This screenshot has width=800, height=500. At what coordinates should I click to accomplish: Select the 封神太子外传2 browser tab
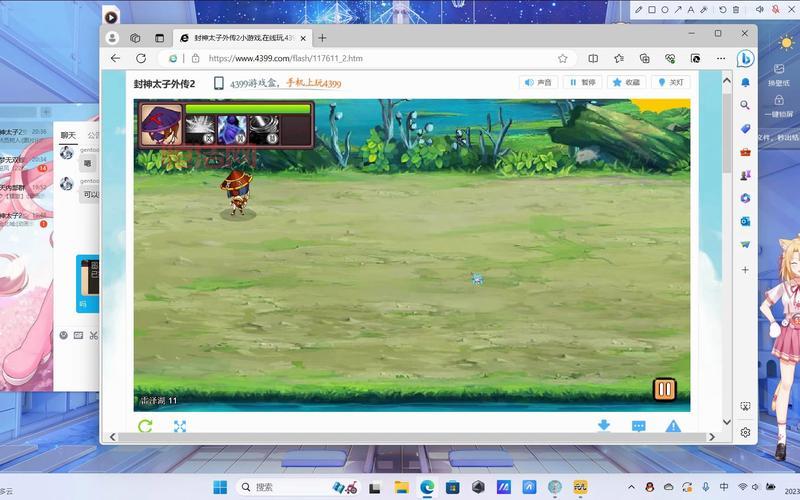(240, 37)
